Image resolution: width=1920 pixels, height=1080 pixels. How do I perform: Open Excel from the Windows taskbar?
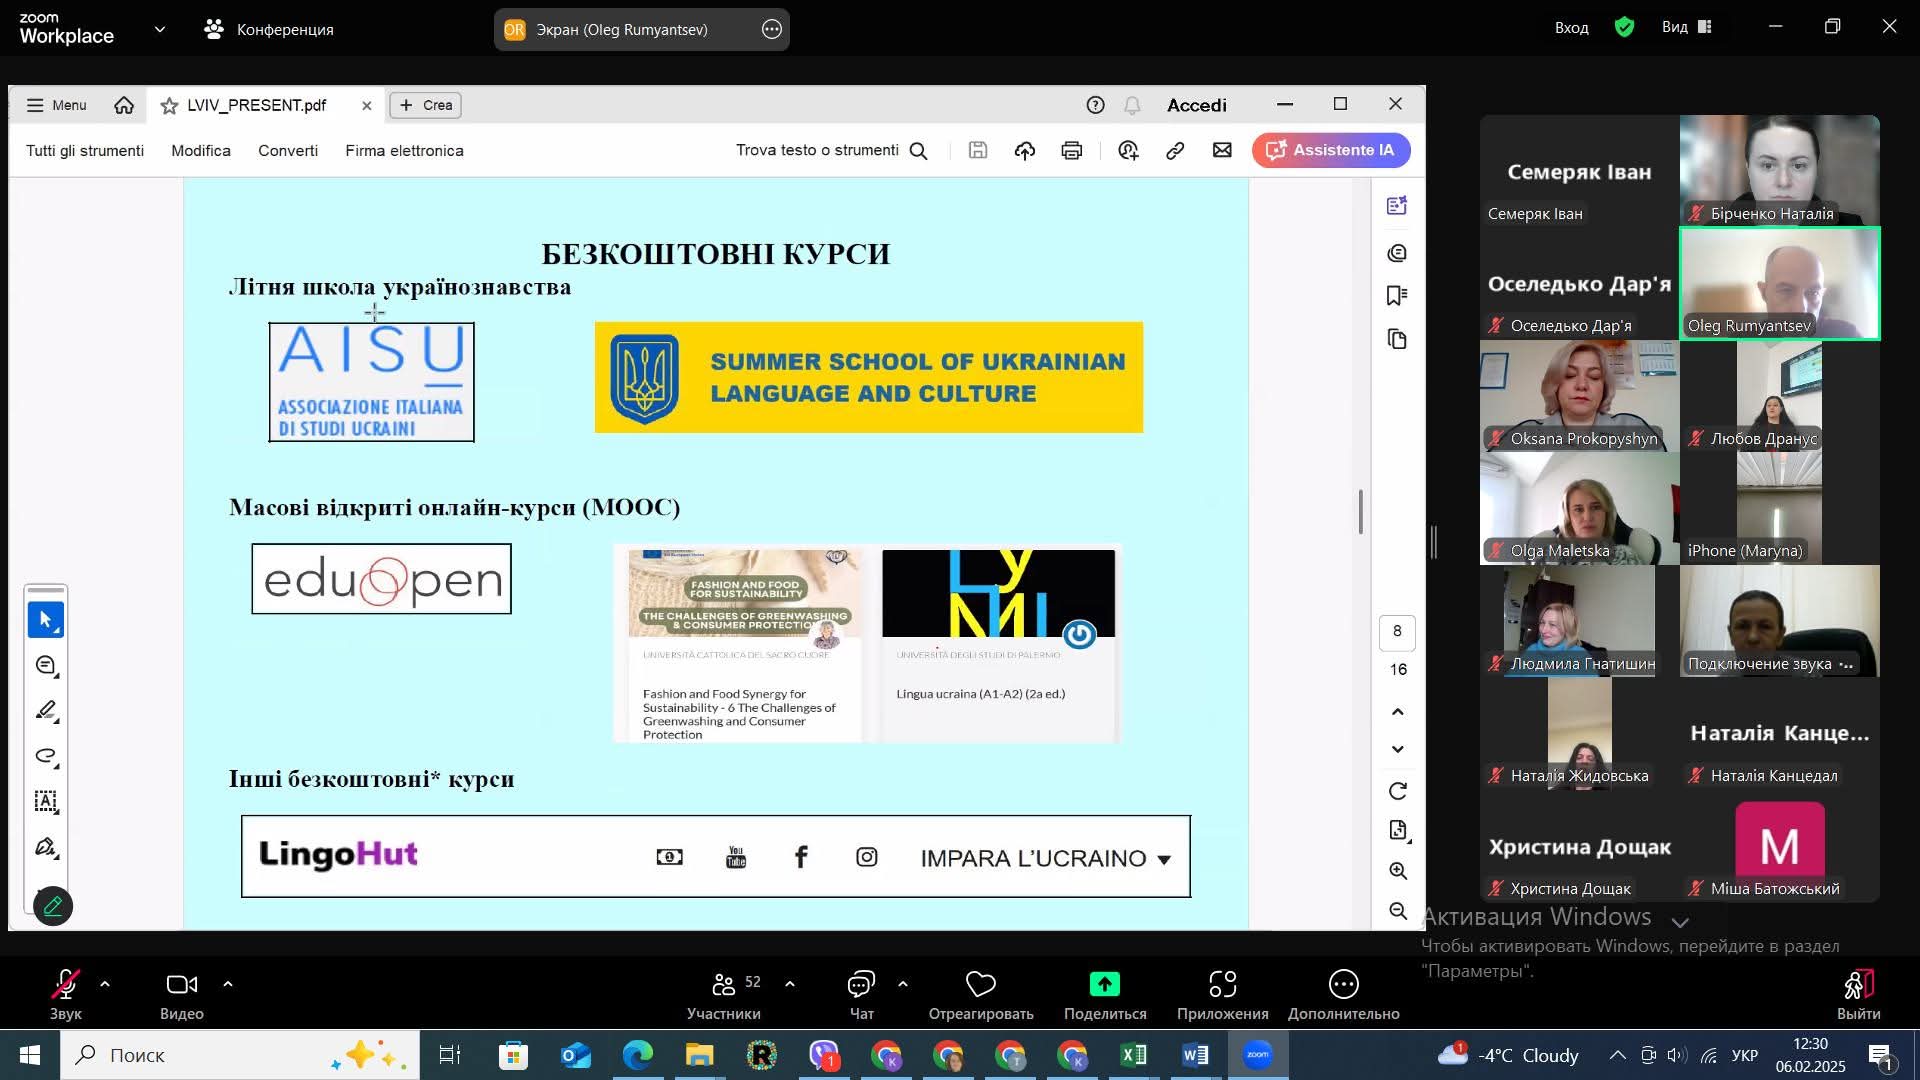(x=1134, y=1055)
